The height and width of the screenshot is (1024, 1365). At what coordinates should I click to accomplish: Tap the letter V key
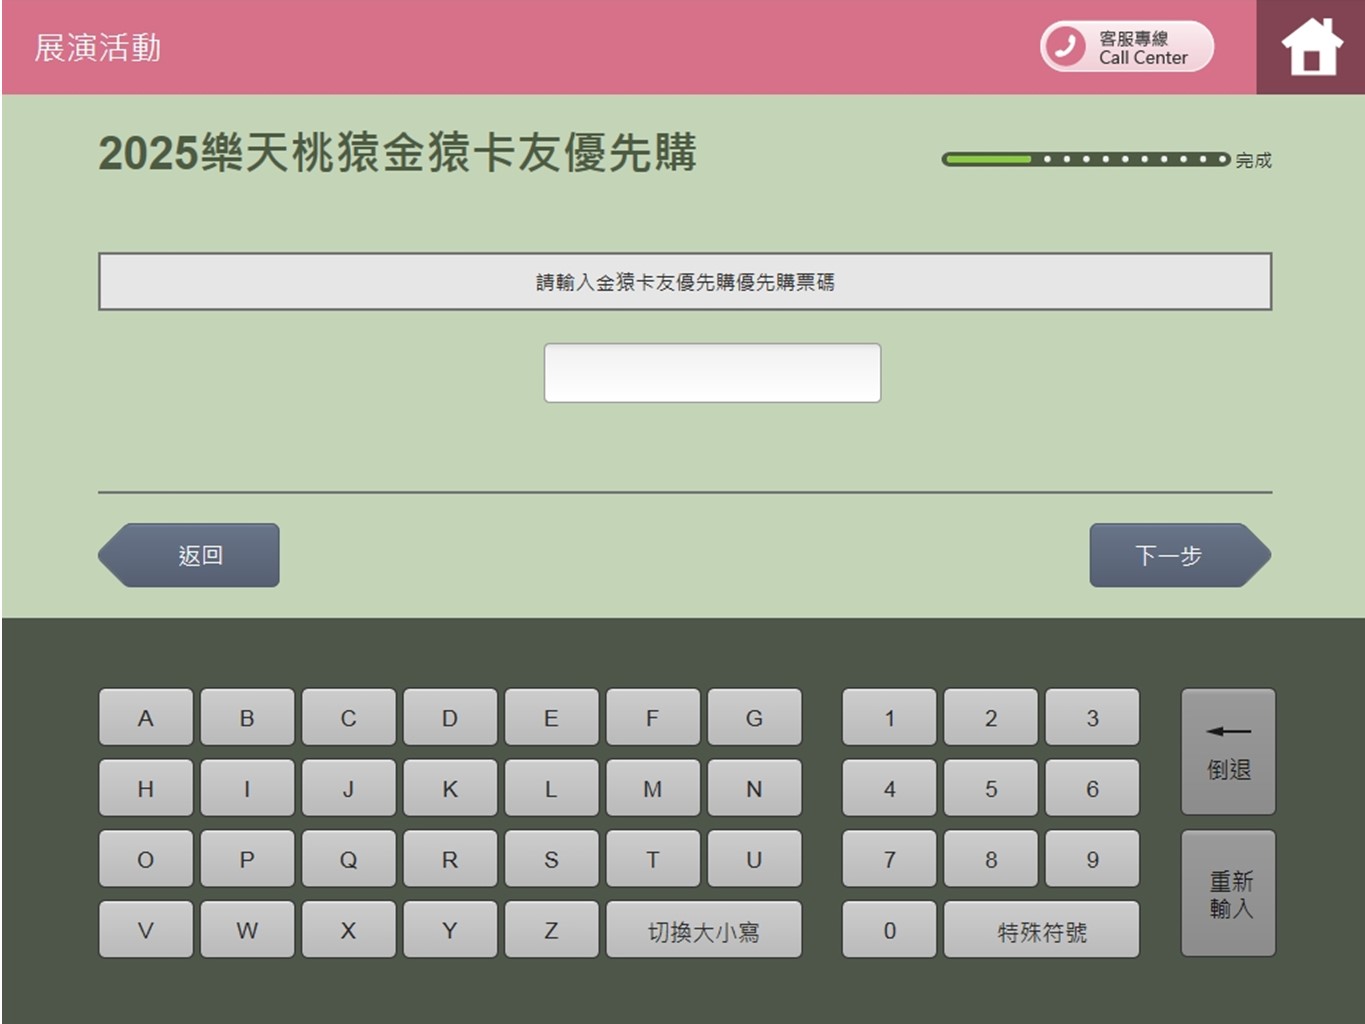(x=146, y=930)
